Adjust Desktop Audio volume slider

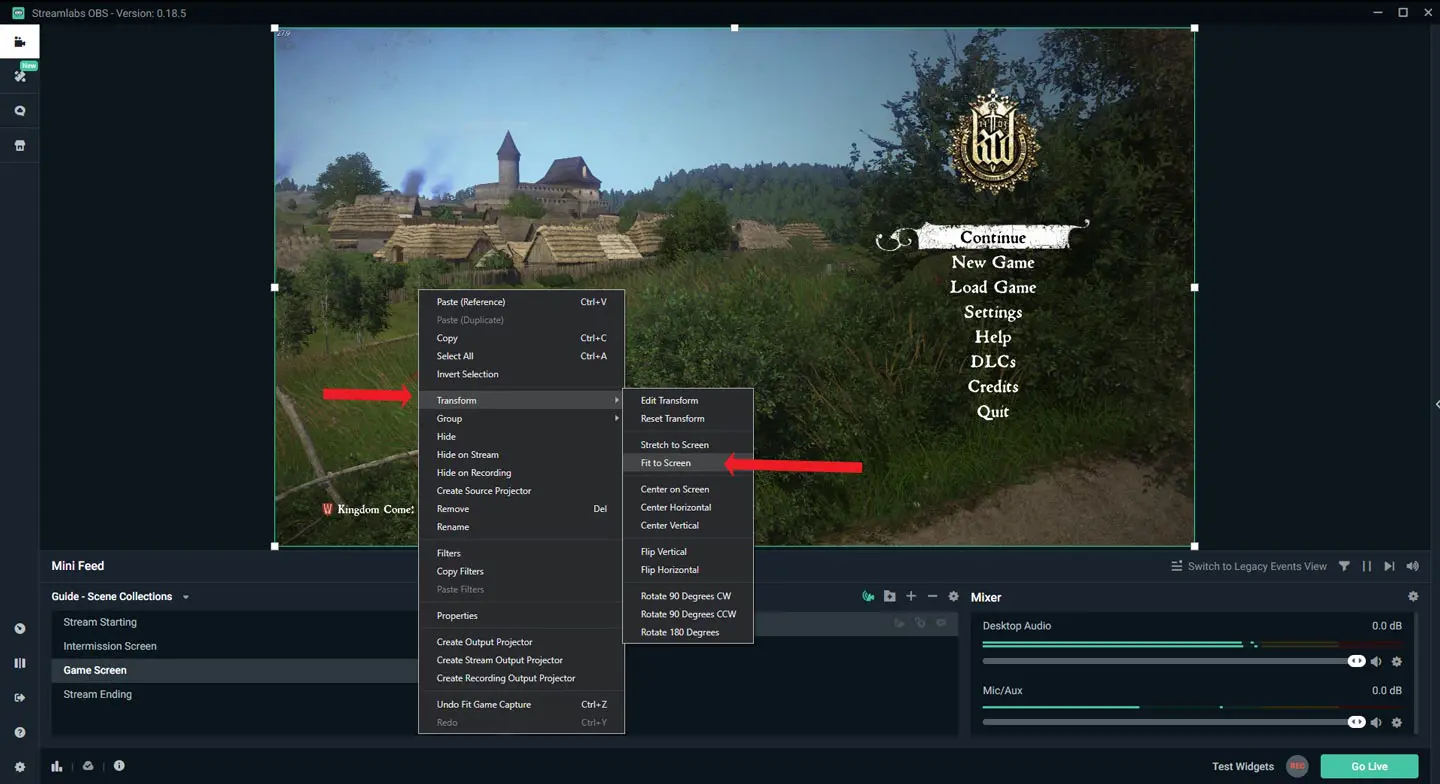coord(1174,661)
